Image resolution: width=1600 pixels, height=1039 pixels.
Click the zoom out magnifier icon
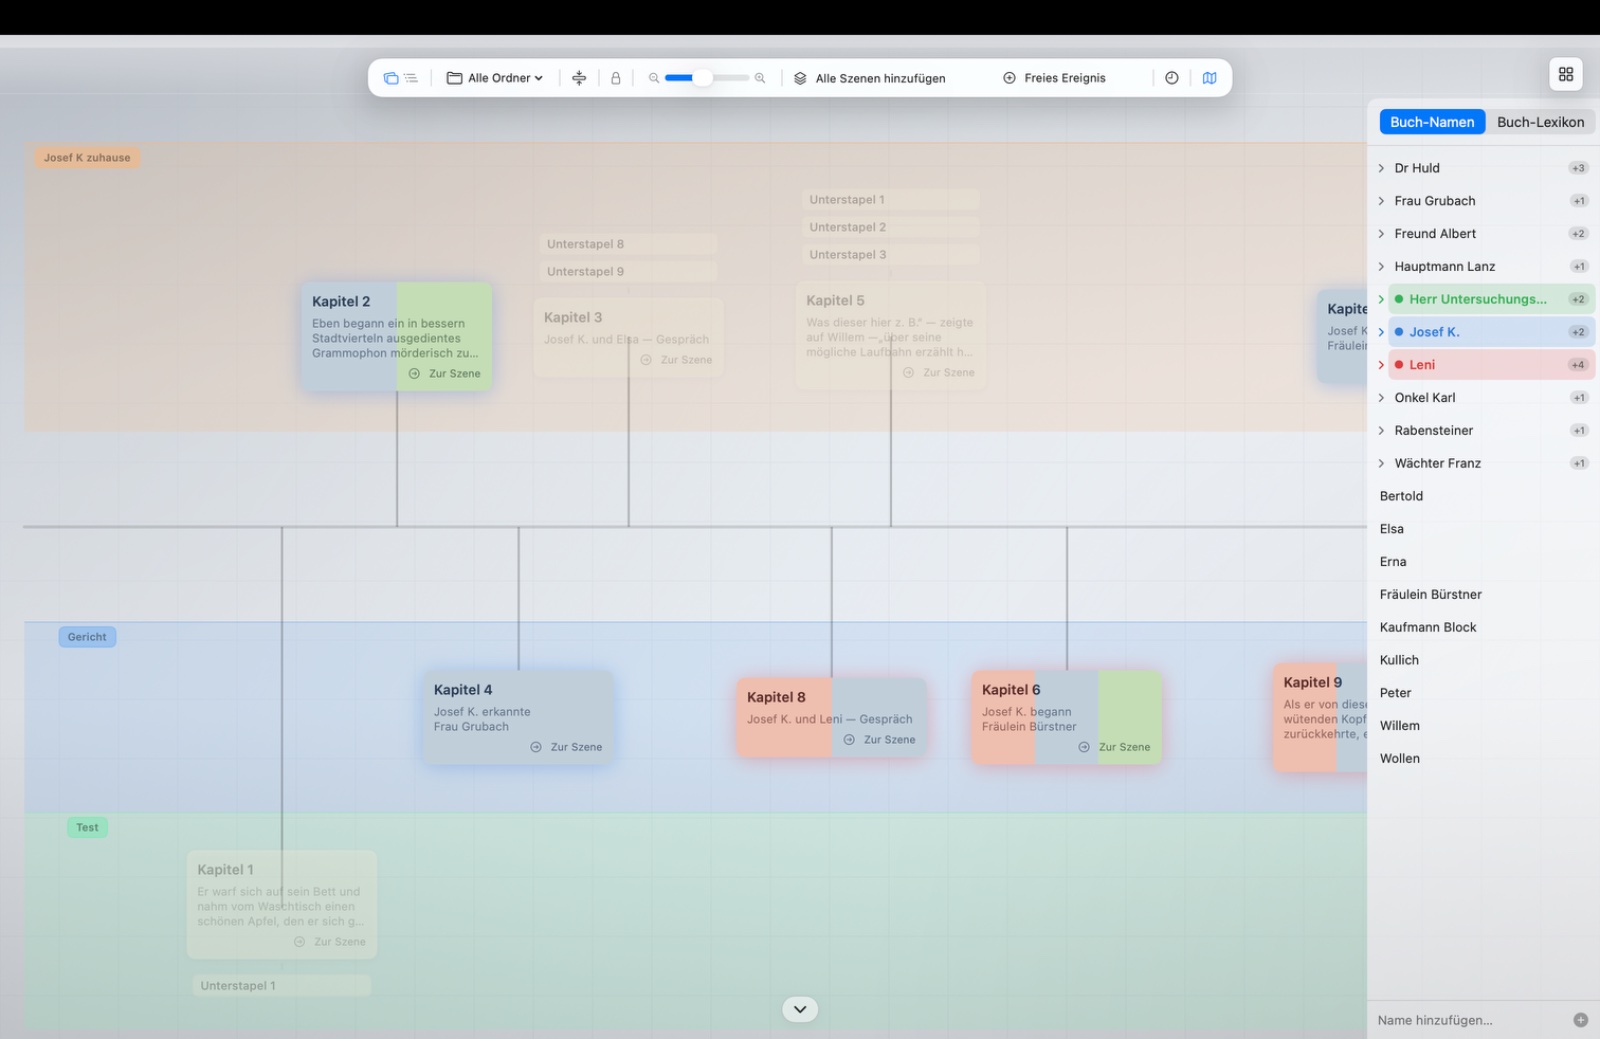(x=654, y=78)
